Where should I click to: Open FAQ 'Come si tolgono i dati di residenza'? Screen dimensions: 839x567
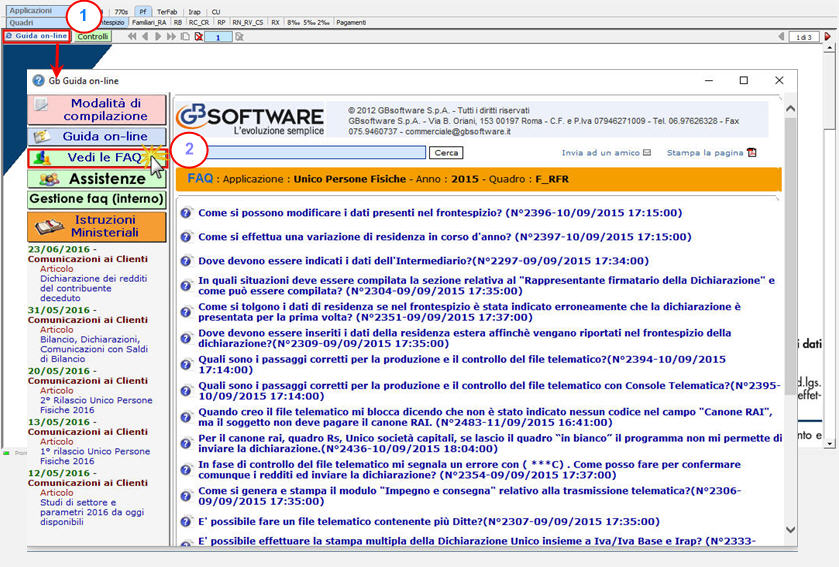pyautogui.click(x=469, y=312)
